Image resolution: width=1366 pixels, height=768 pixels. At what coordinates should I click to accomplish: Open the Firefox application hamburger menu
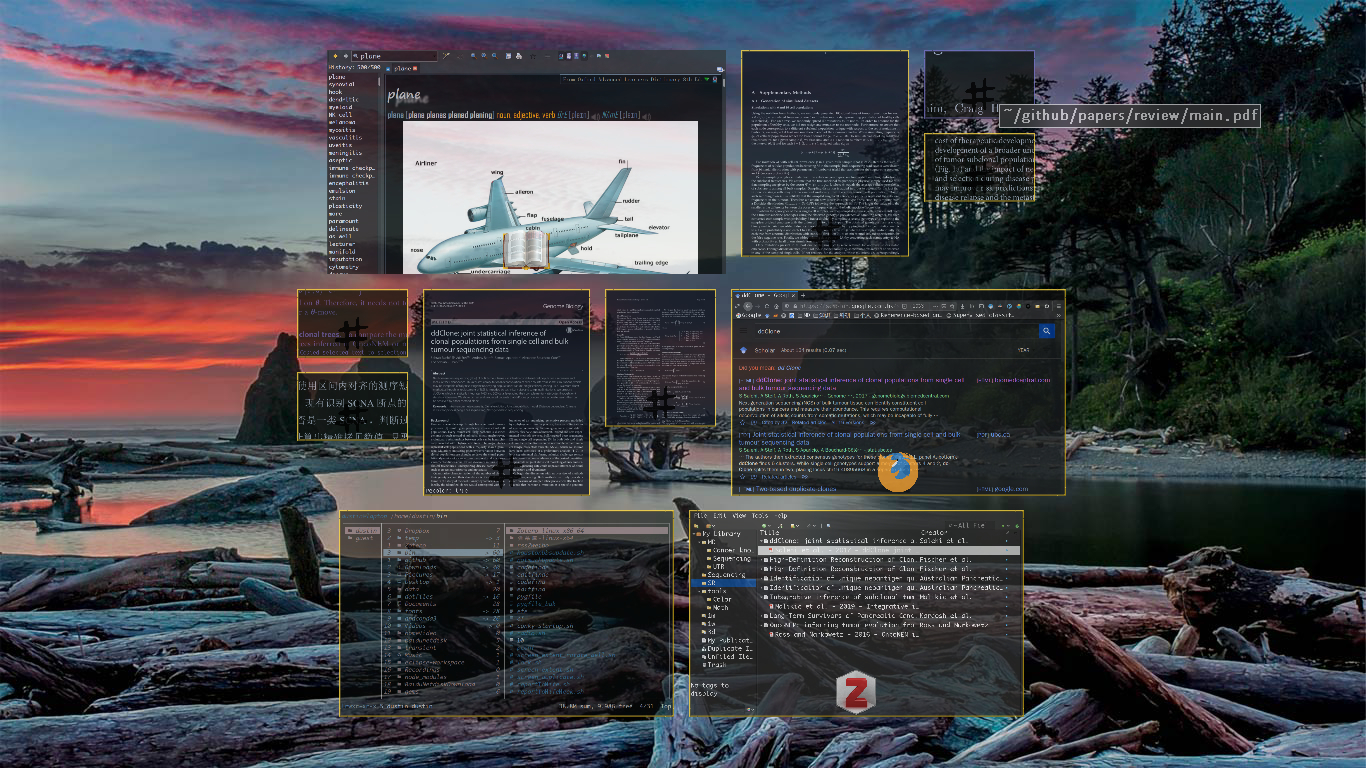tap(1059, 306)
